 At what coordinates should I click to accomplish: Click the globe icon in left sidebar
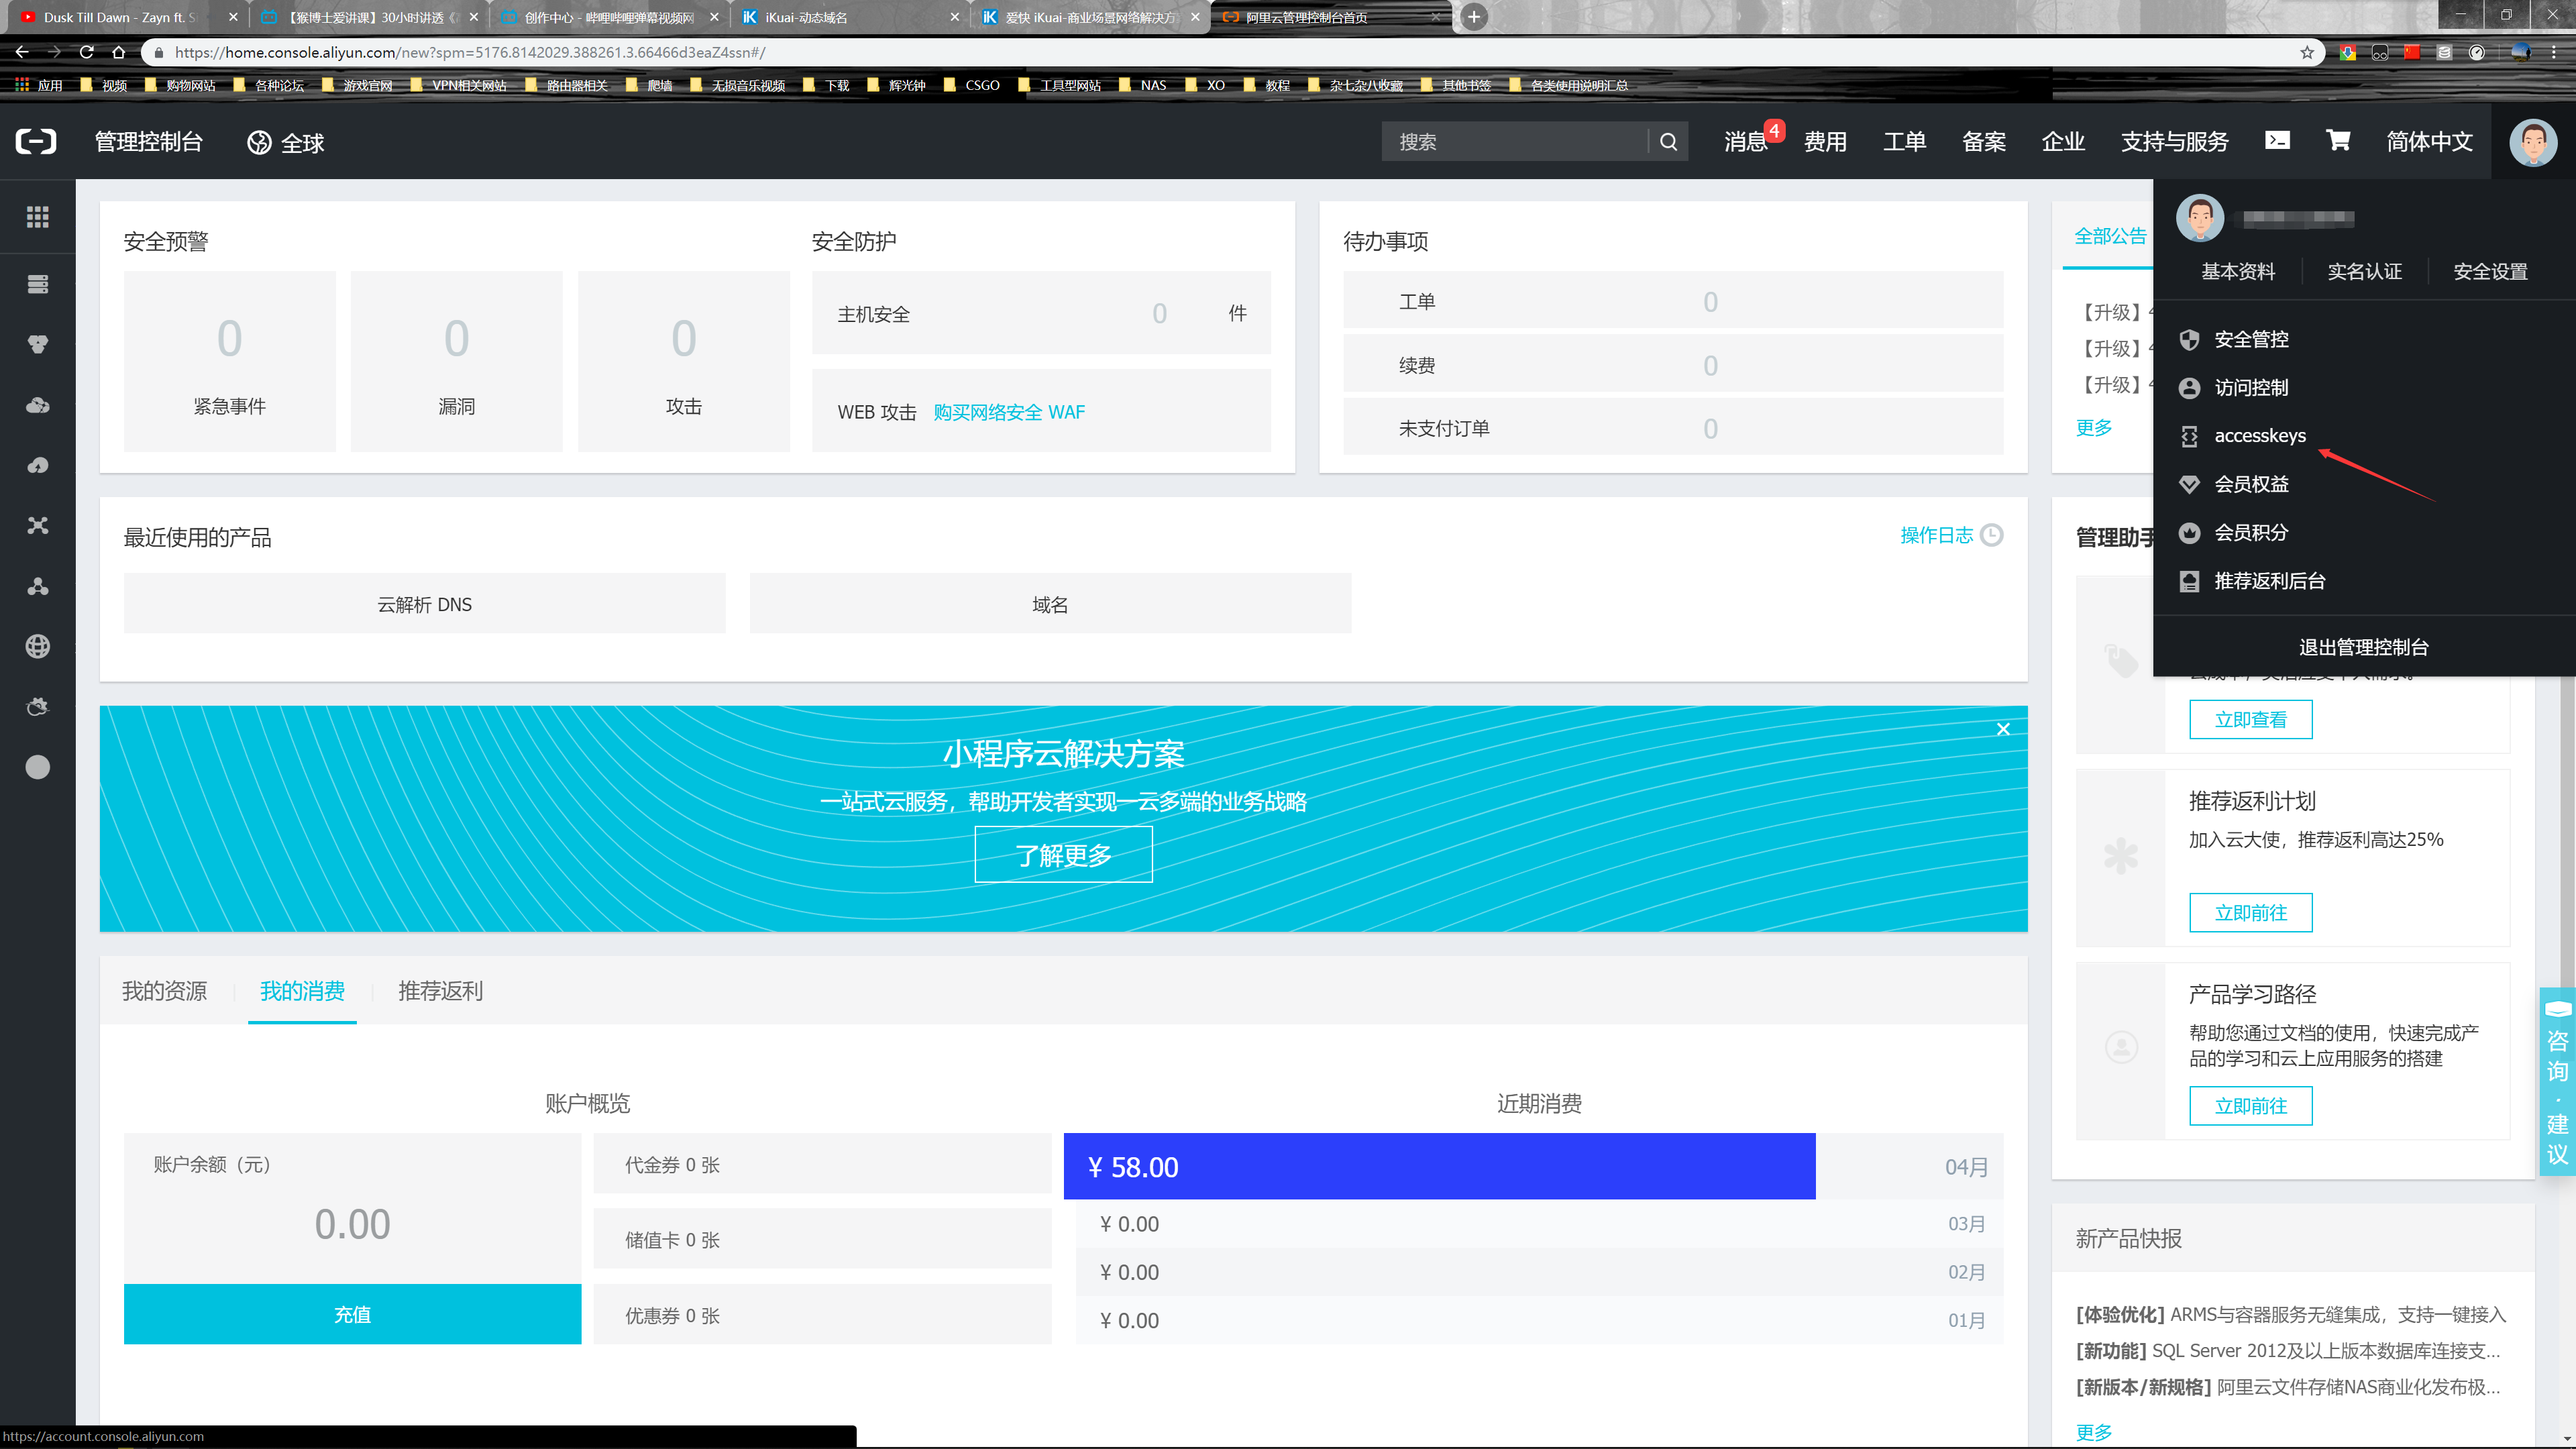coord(37,646)
